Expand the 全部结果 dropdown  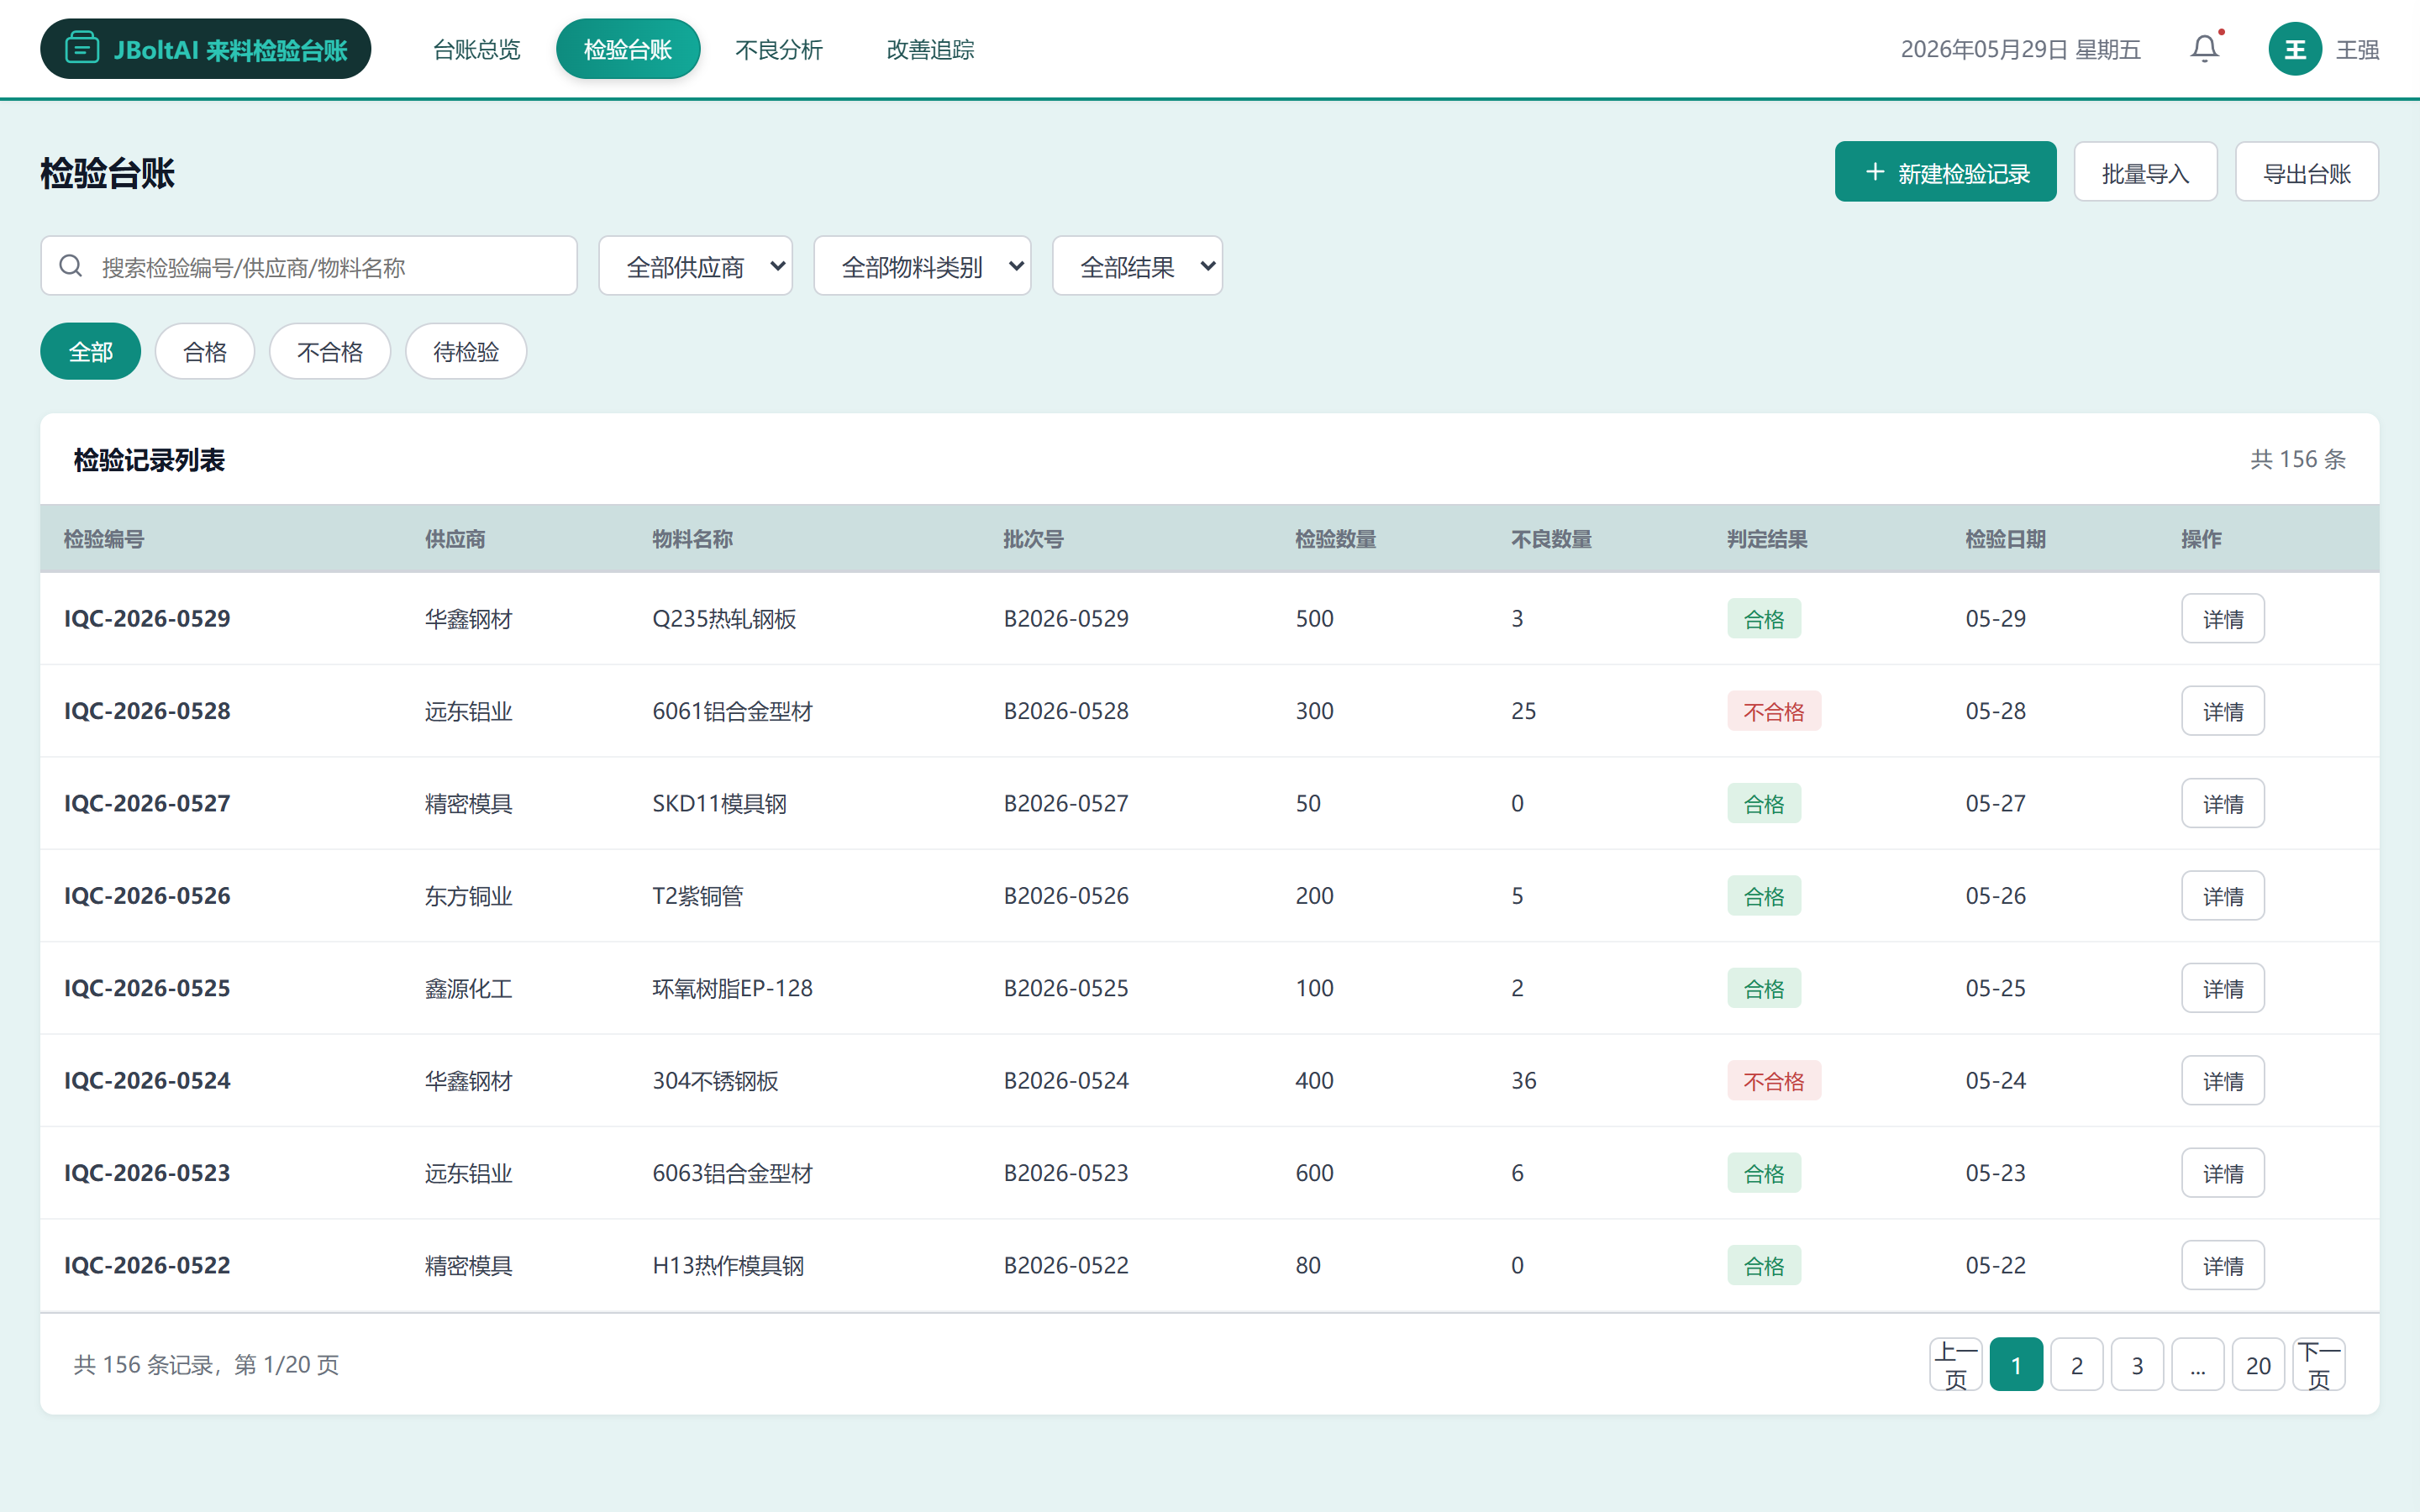[1137, 266]
